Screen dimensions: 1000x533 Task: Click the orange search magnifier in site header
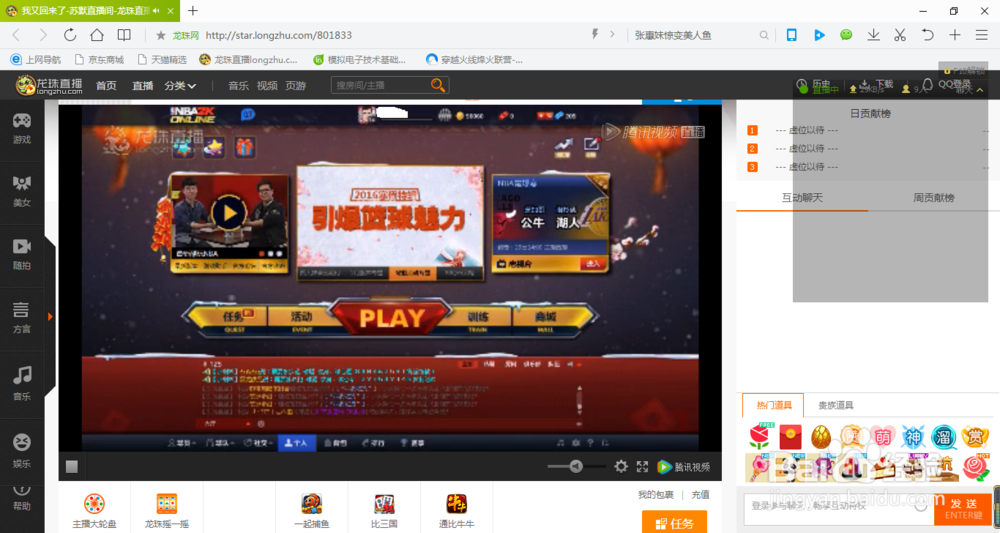(438, 85)
